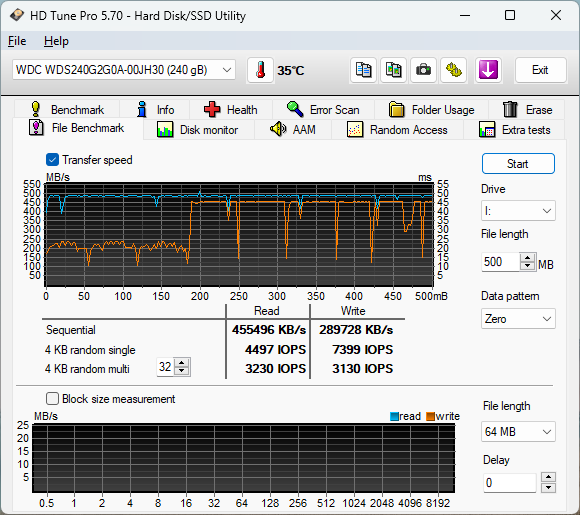Viewport: 580px width, 515px height.
Task: Click the thermometer temperature icon
Action: tap(260, 70)
